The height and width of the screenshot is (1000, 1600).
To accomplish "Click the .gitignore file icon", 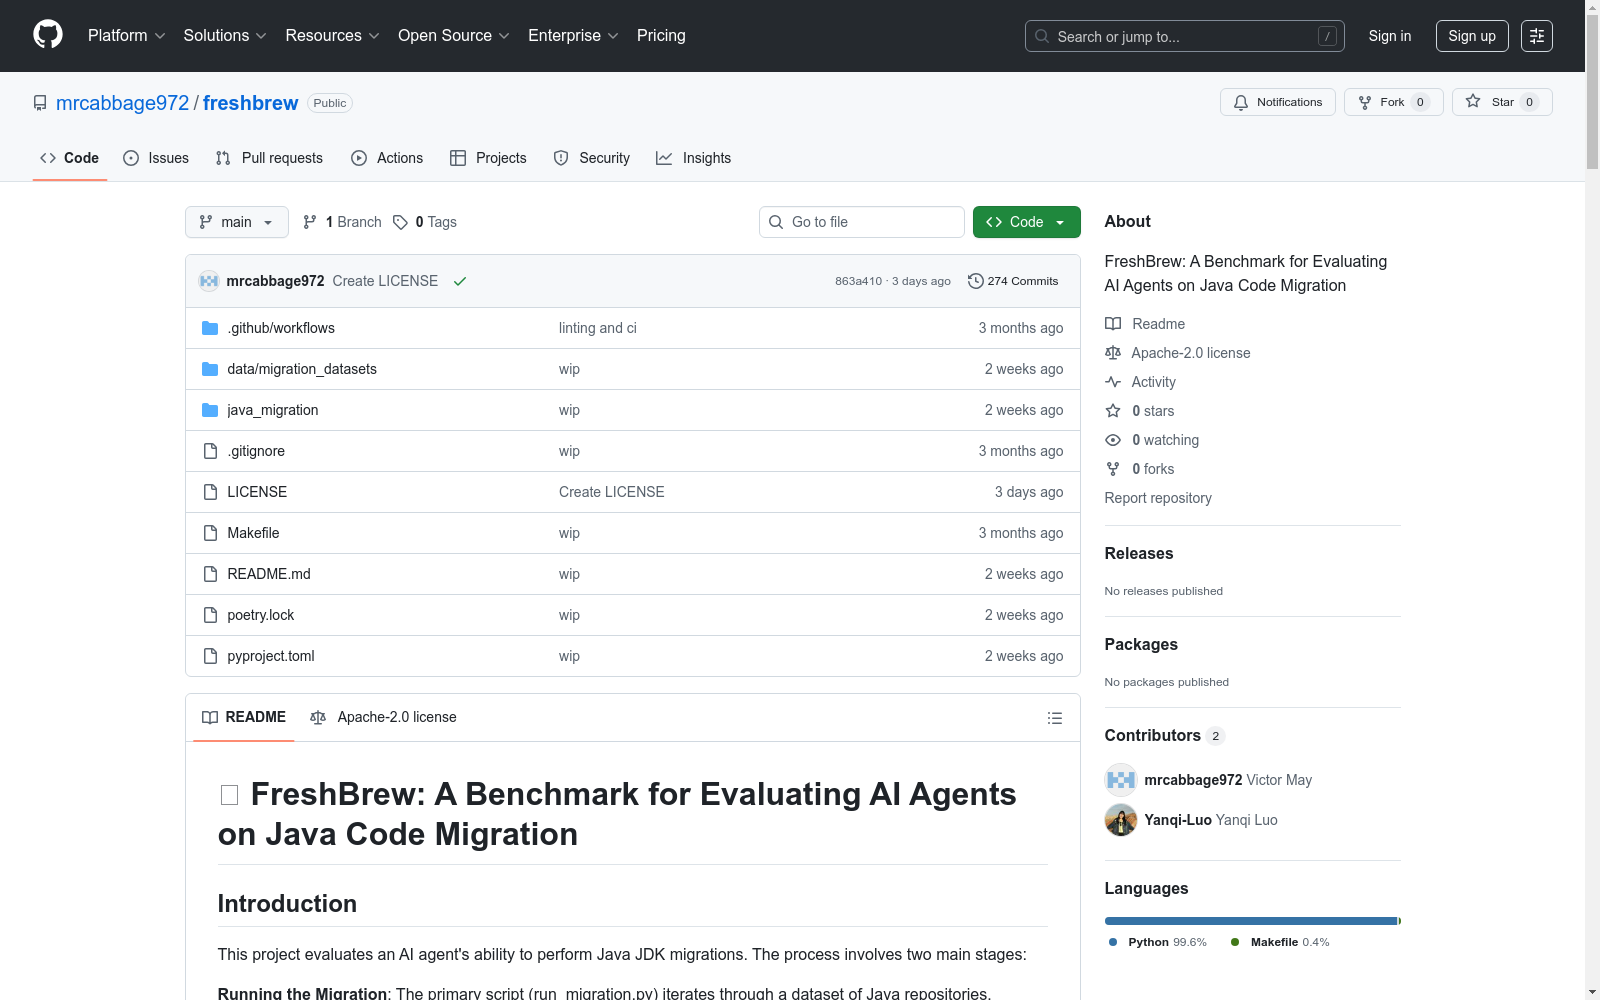I will click(x=210, y=451).
